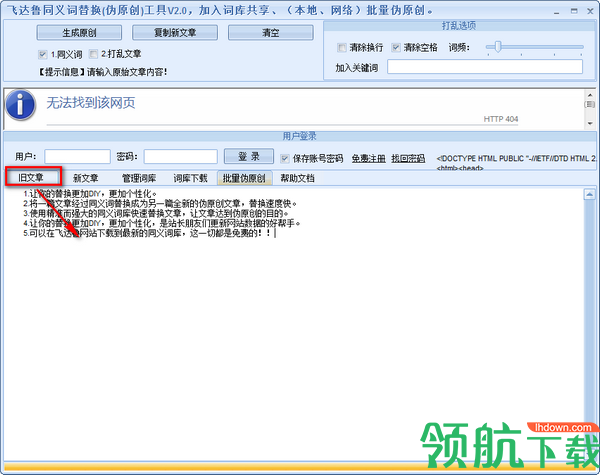Switch to the 新文章 tab

86,178
